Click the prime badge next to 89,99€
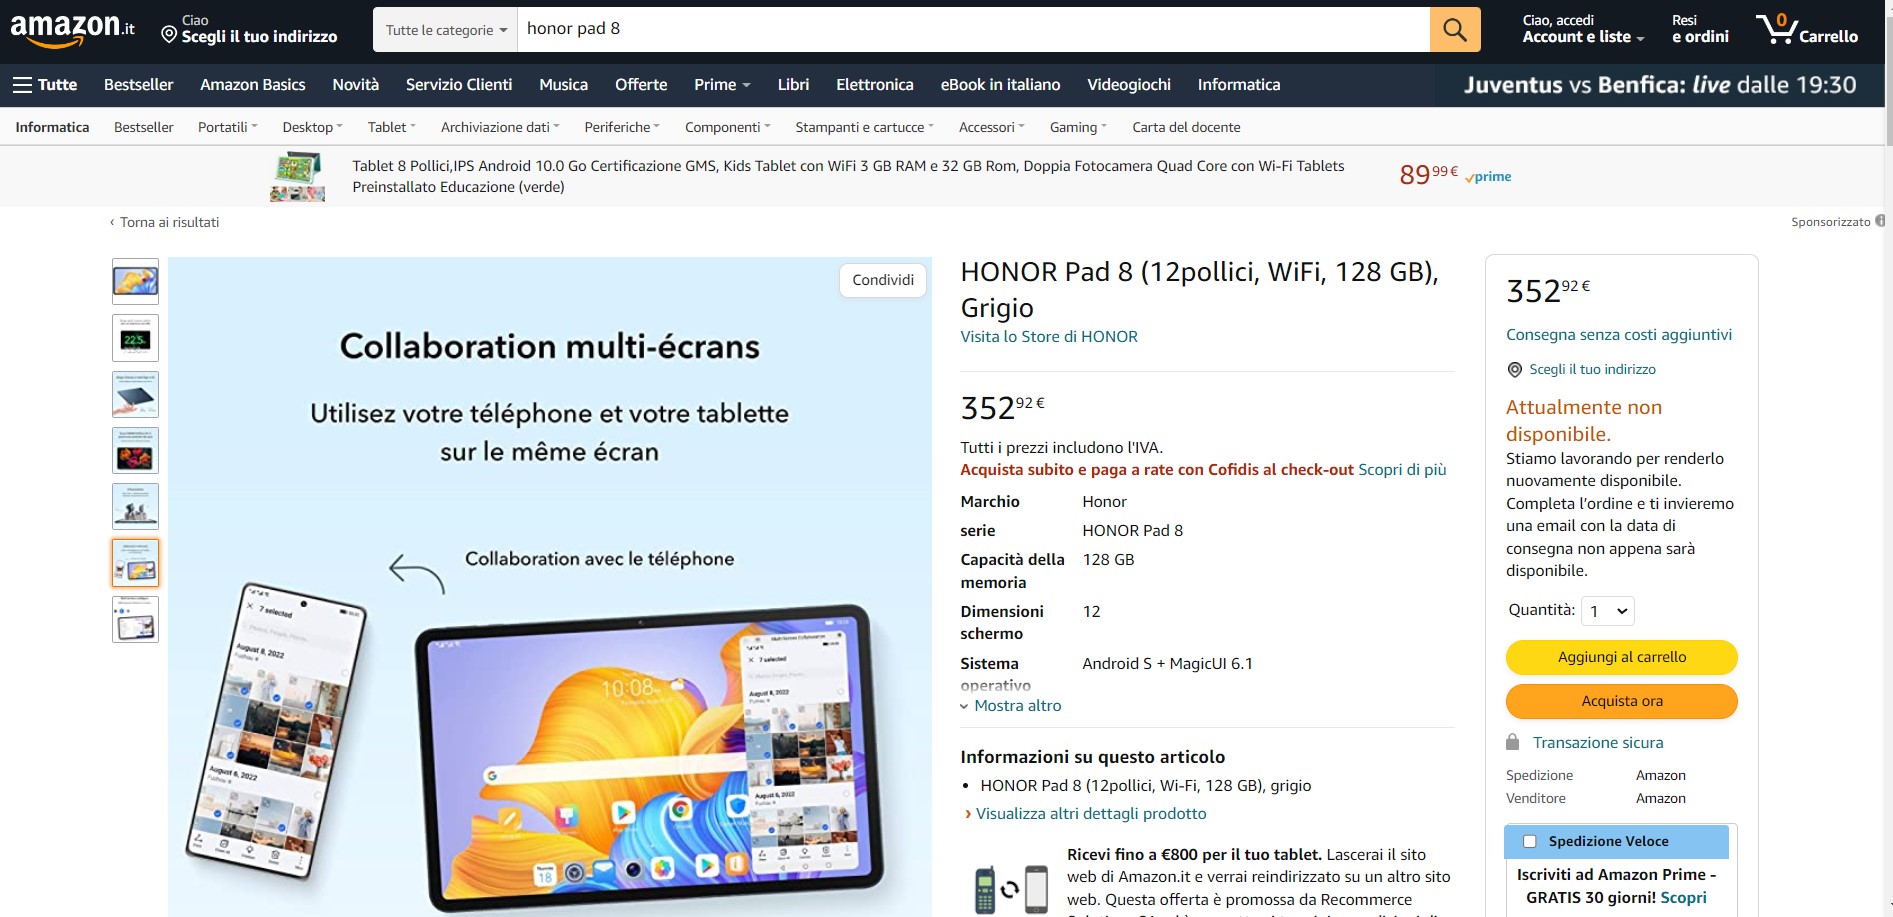 [1487, 176]
